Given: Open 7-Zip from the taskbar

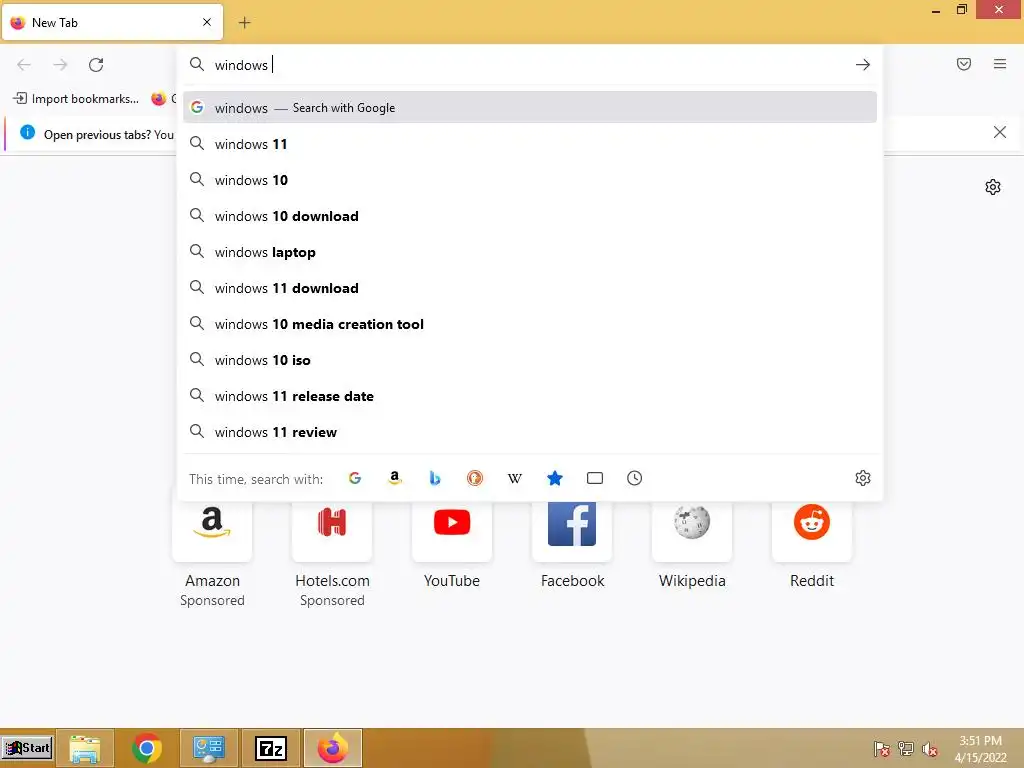Looking at the screenshot, I should [270, 748].
